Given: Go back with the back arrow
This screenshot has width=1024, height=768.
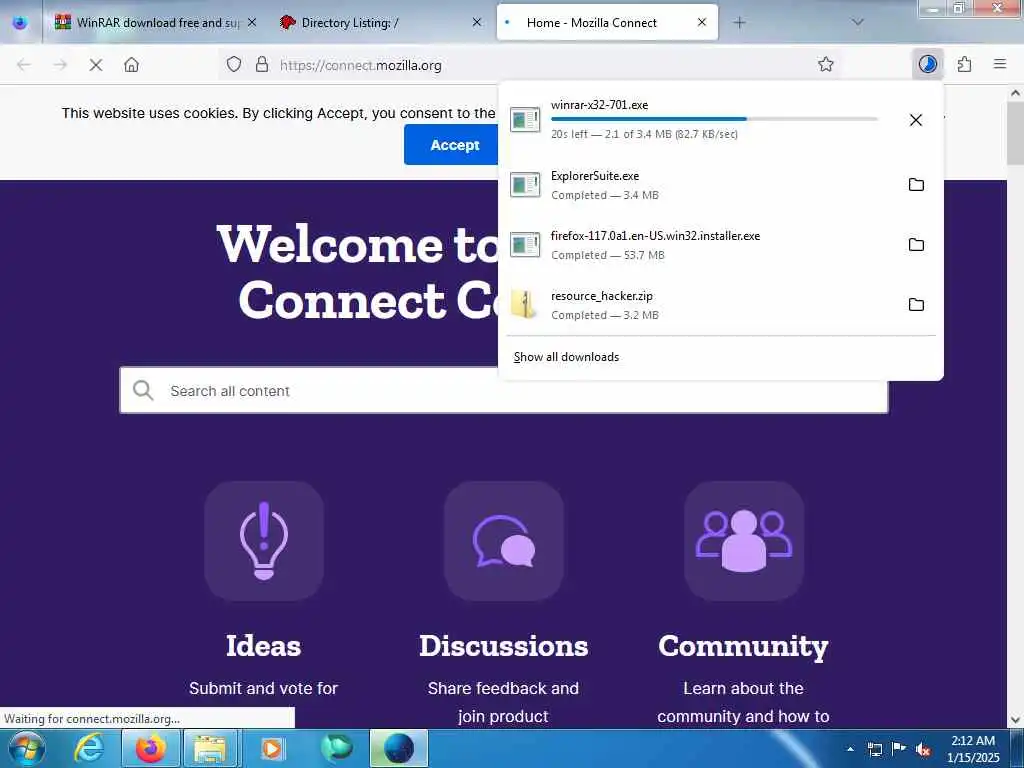Looking at the screenshot, I should 24,65.
